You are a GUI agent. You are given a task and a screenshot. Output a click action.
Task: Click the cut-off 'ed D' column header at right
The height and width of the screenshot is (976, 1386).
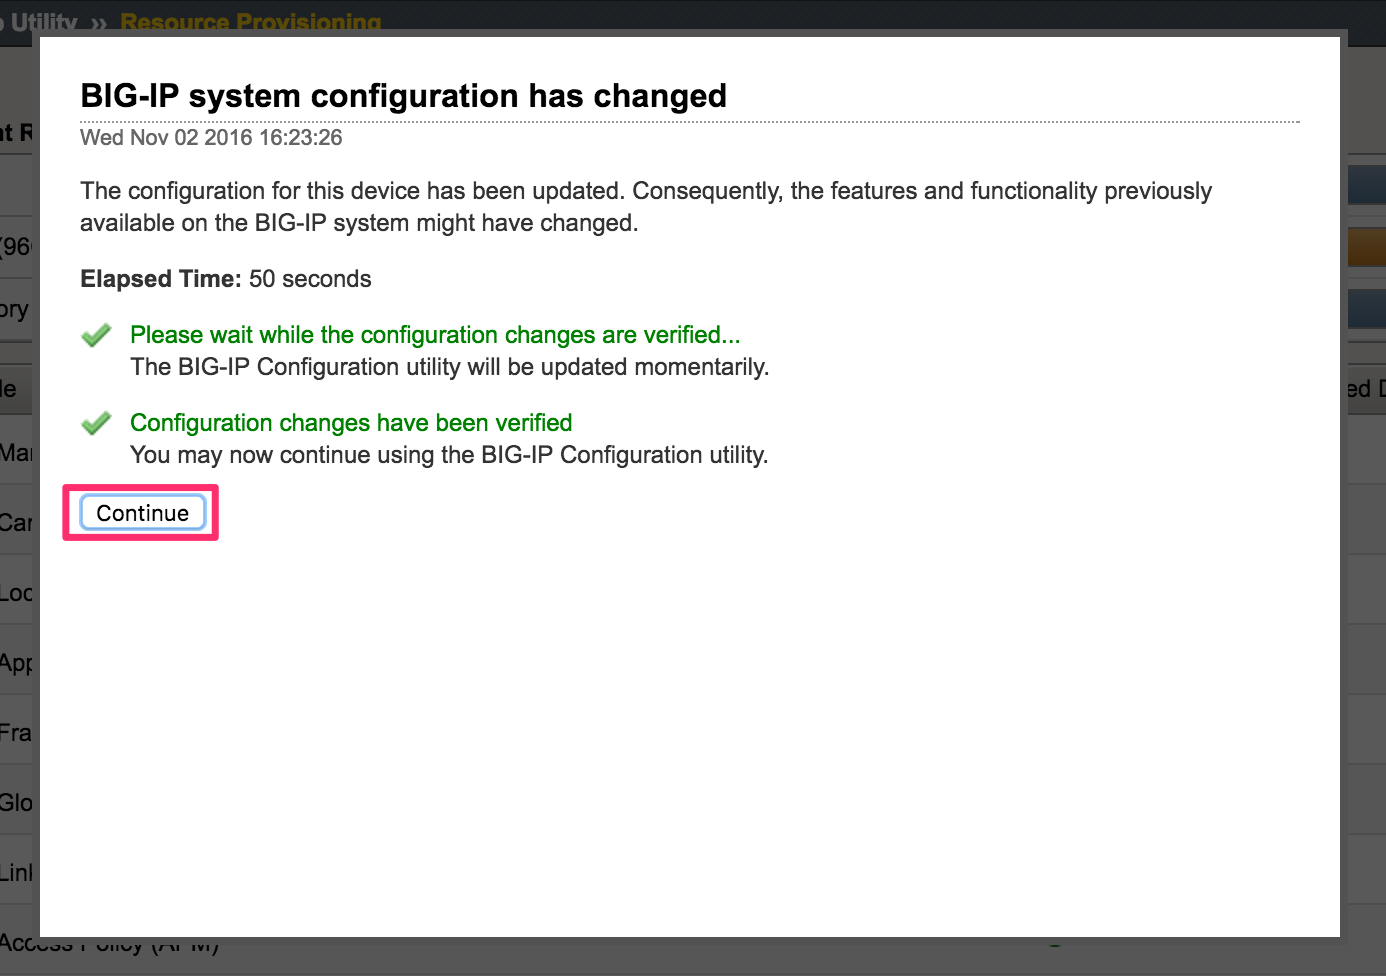[x=1366, y=389]
